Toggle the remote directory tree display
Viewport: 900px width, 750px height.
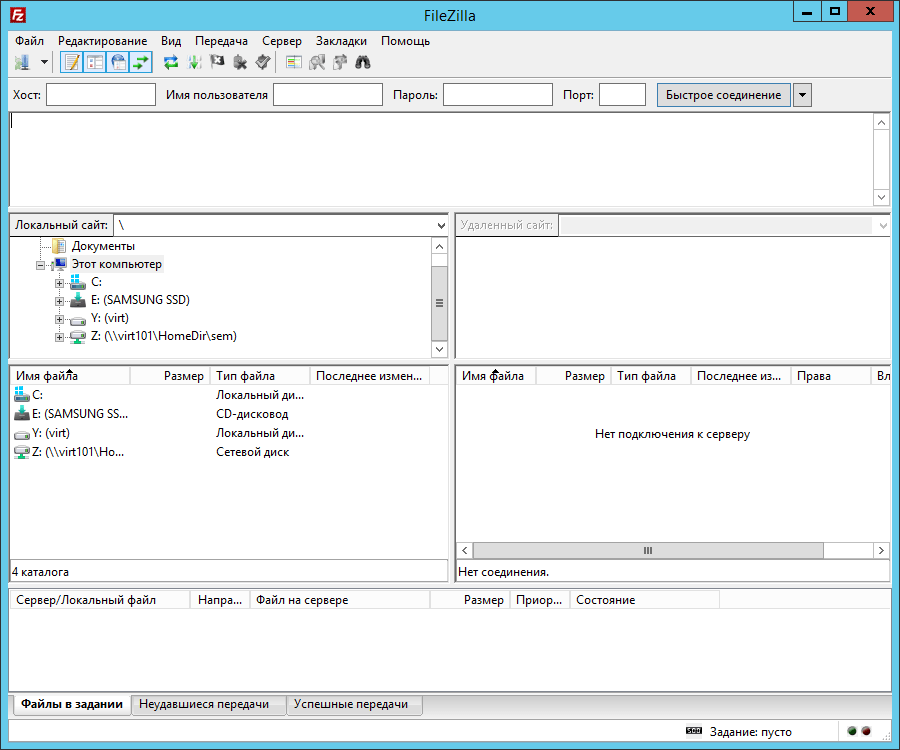click(118, 62)
